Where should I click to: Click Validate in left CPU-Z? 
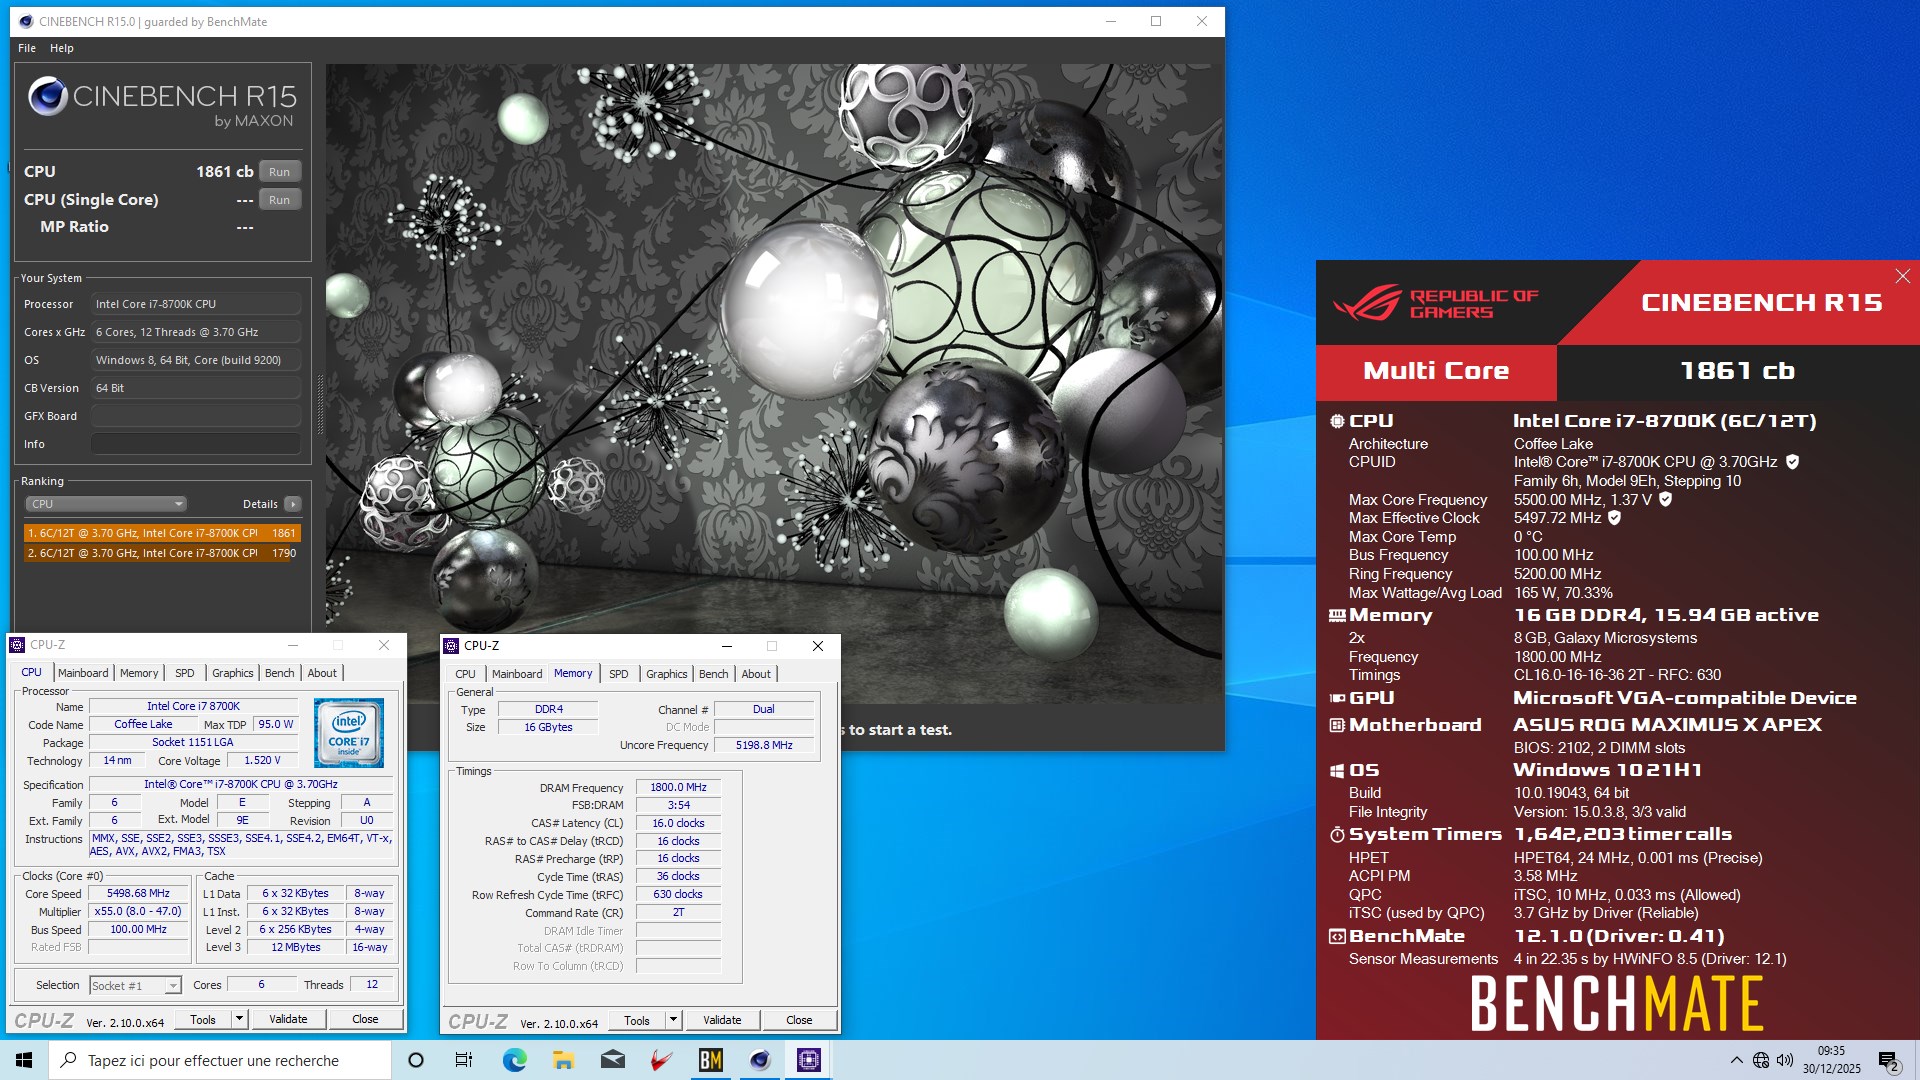click(x=288, y=1020)
